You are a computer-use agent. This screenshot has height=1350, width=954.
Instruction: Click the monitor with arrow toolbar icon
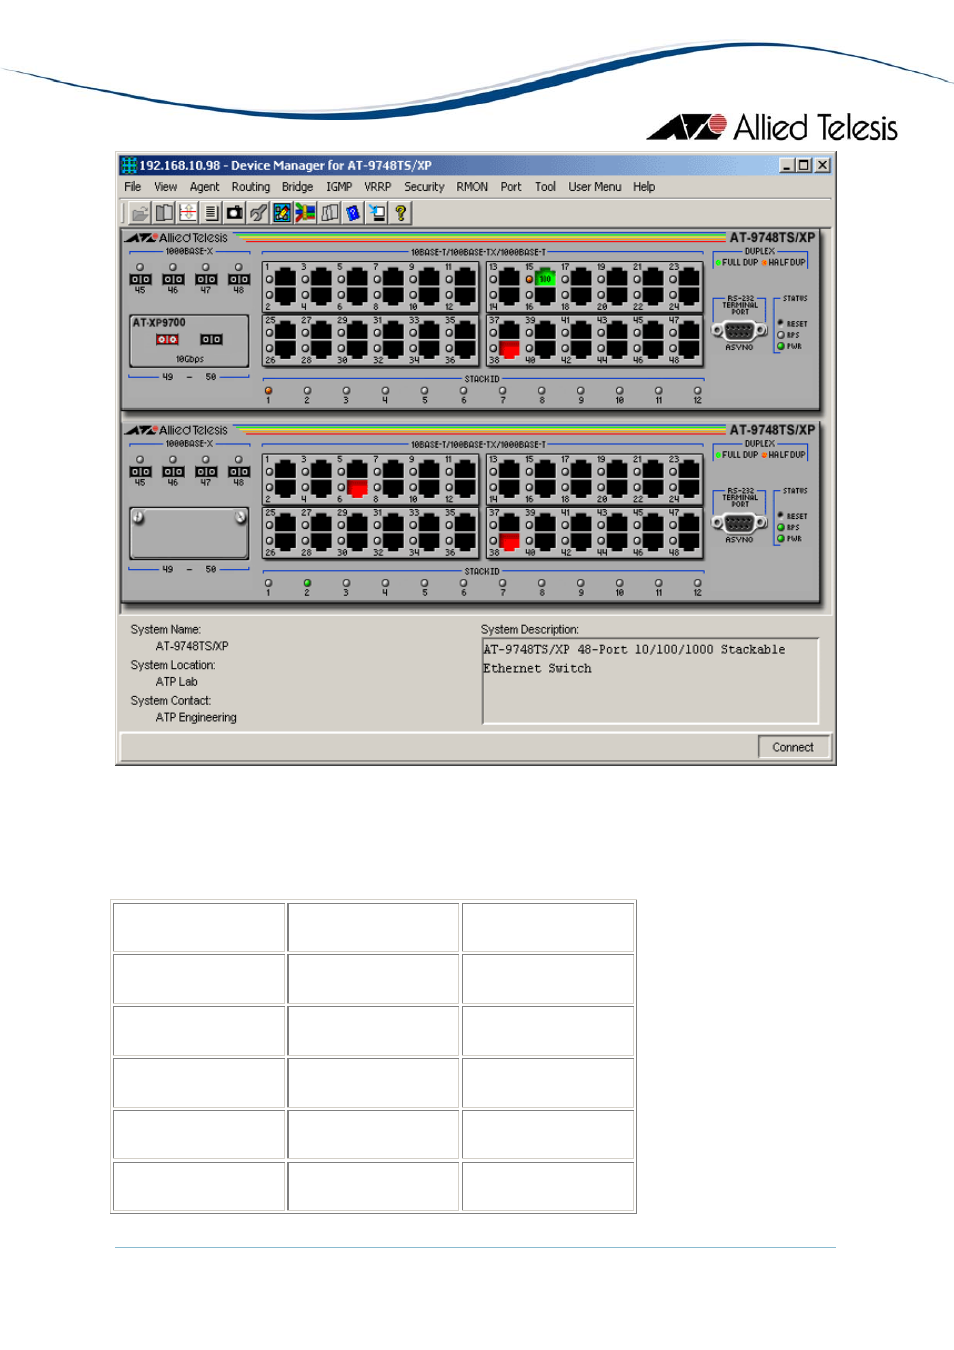click(x=377, y=213)
